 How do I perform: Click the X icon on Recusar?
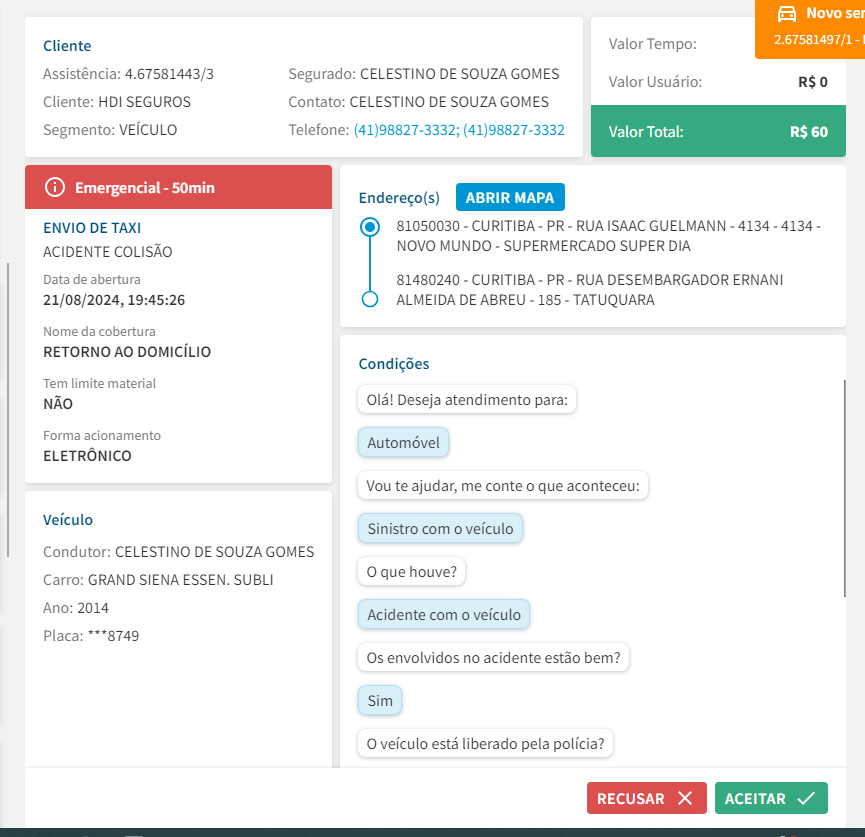tap(685, 798)
